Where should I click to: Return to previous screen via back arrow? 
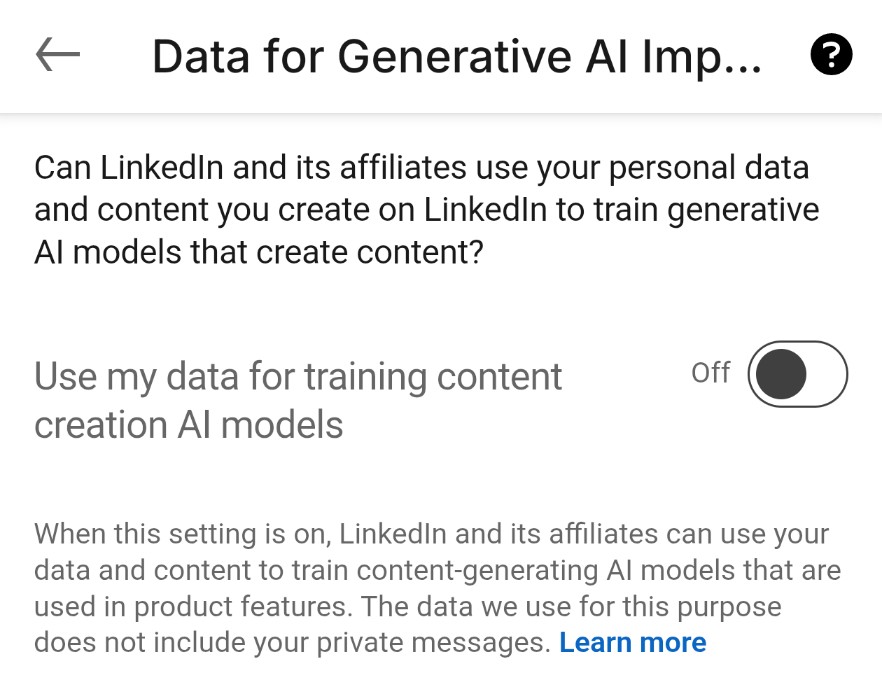pos(57,55)
